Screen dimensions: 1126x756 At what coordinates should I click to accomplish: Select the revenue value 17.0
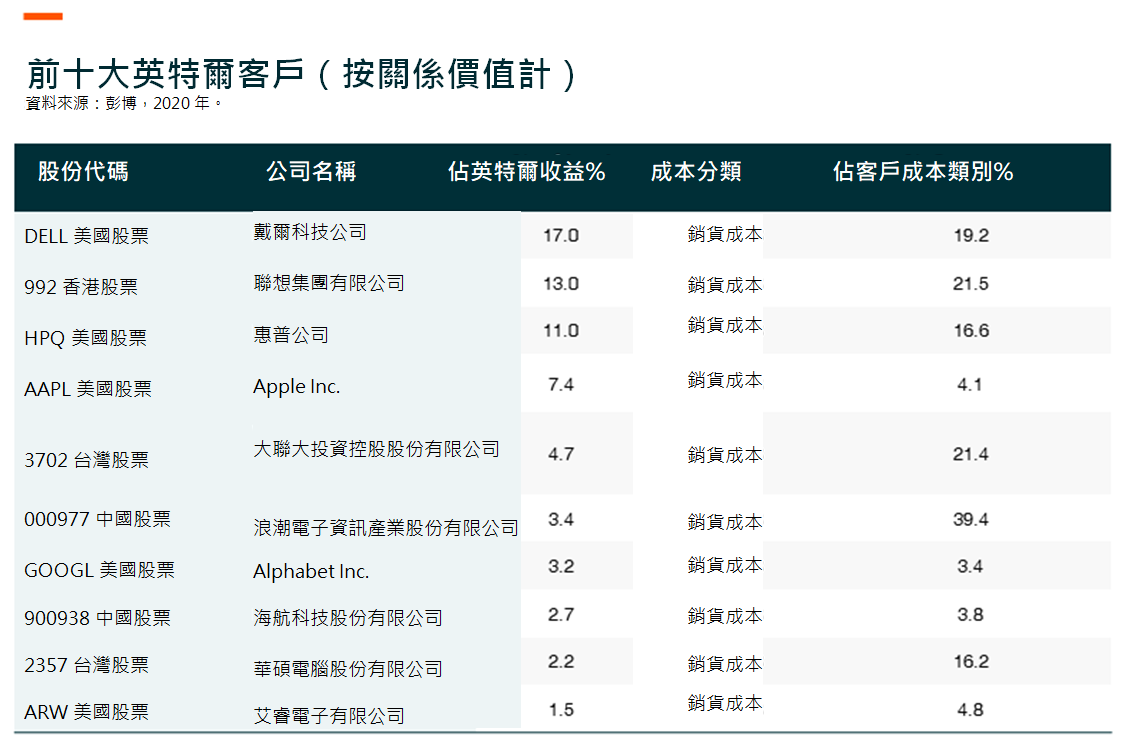point(561,235)
